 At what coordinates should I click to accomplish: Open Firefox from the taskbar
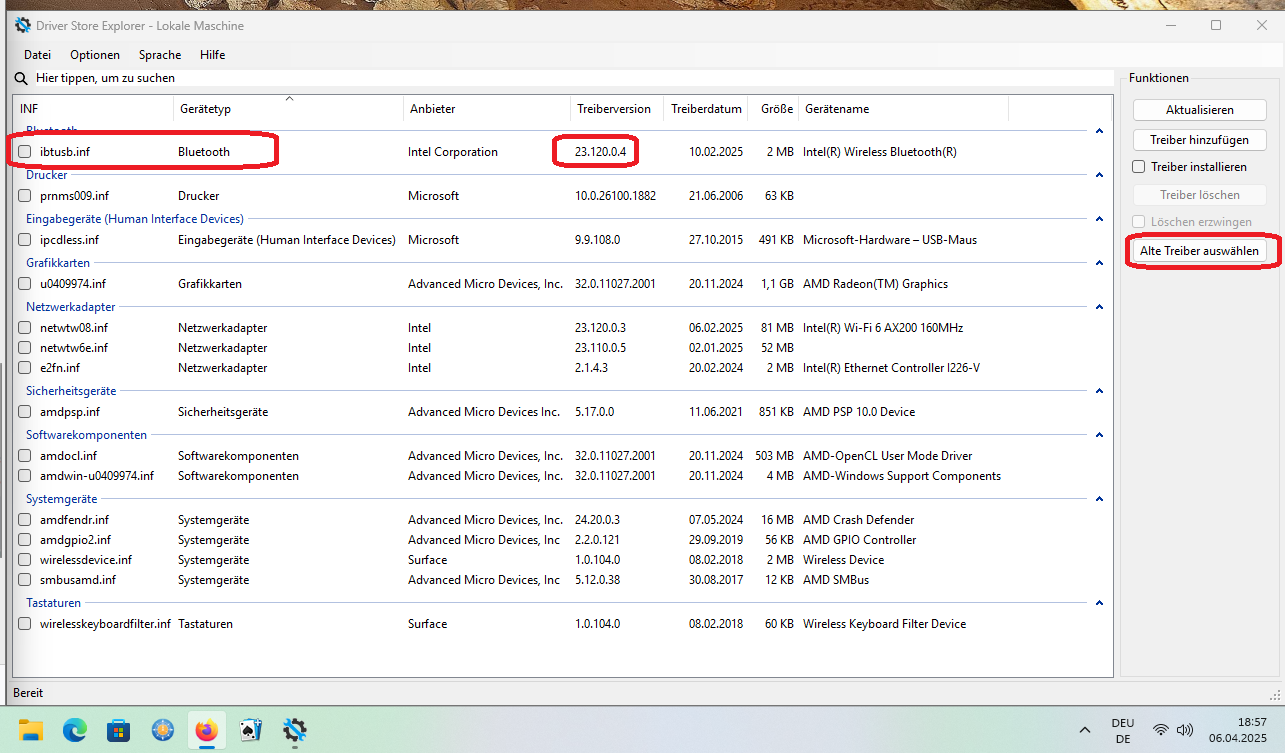[x=207, y=730]
